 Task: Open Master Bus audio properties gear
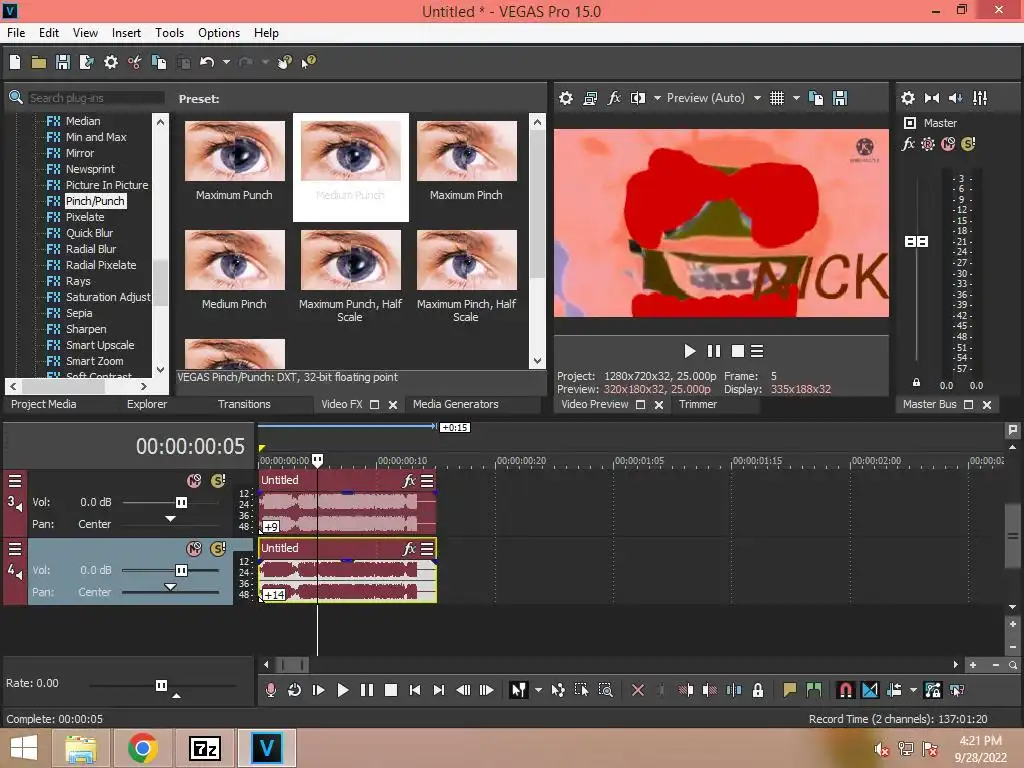908,98
